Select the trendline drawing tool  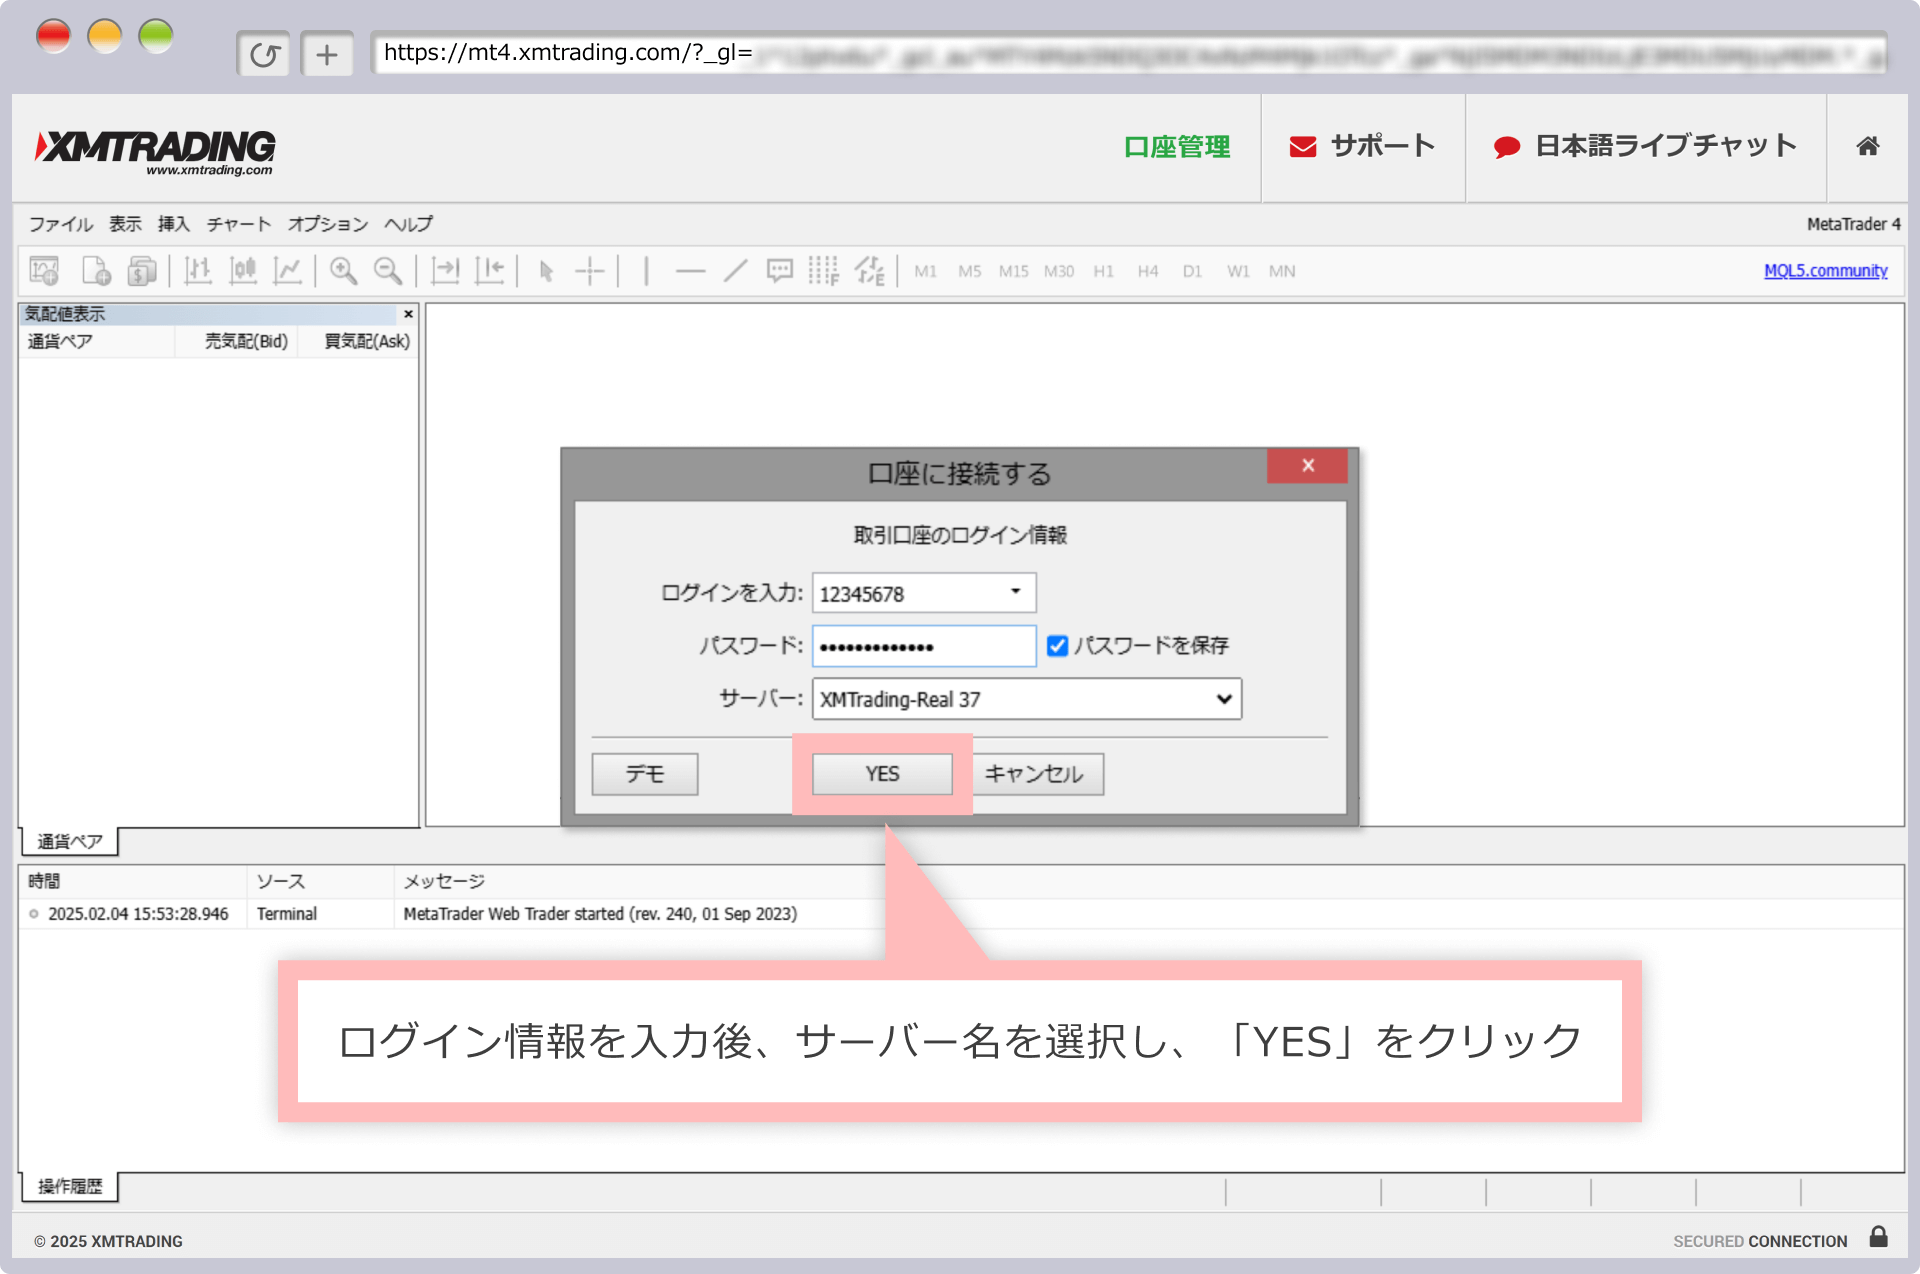click(x=735, y=271)
